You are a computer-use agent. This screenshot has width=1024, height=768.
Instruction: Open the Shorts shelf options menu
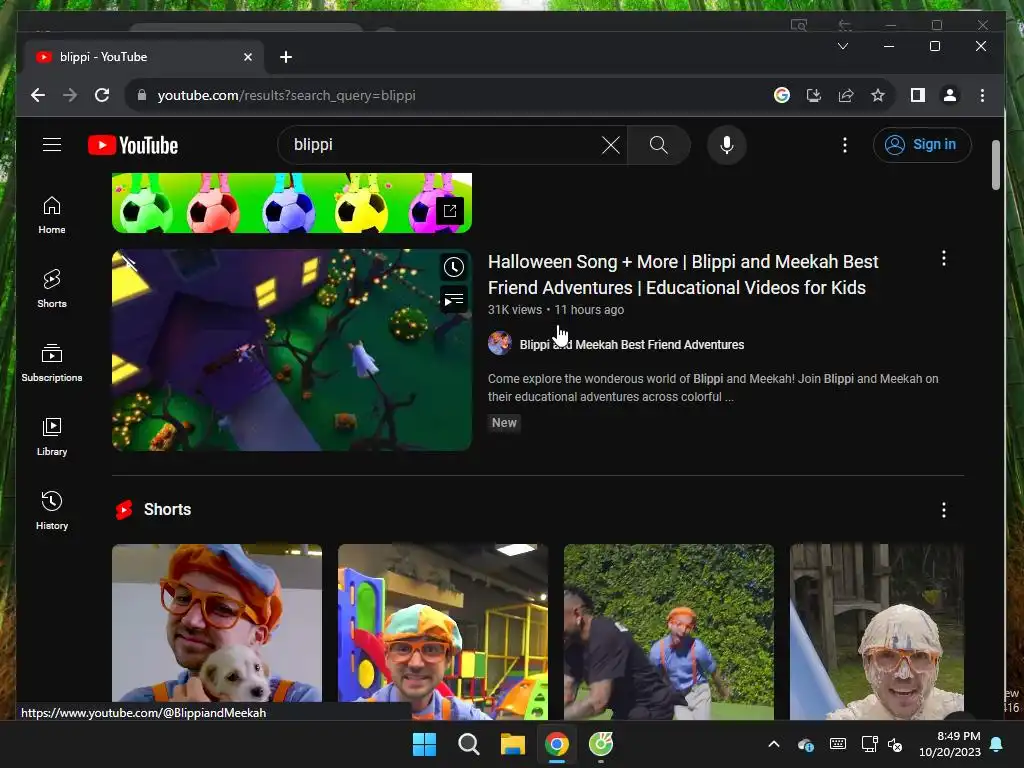tap(944, 510)
